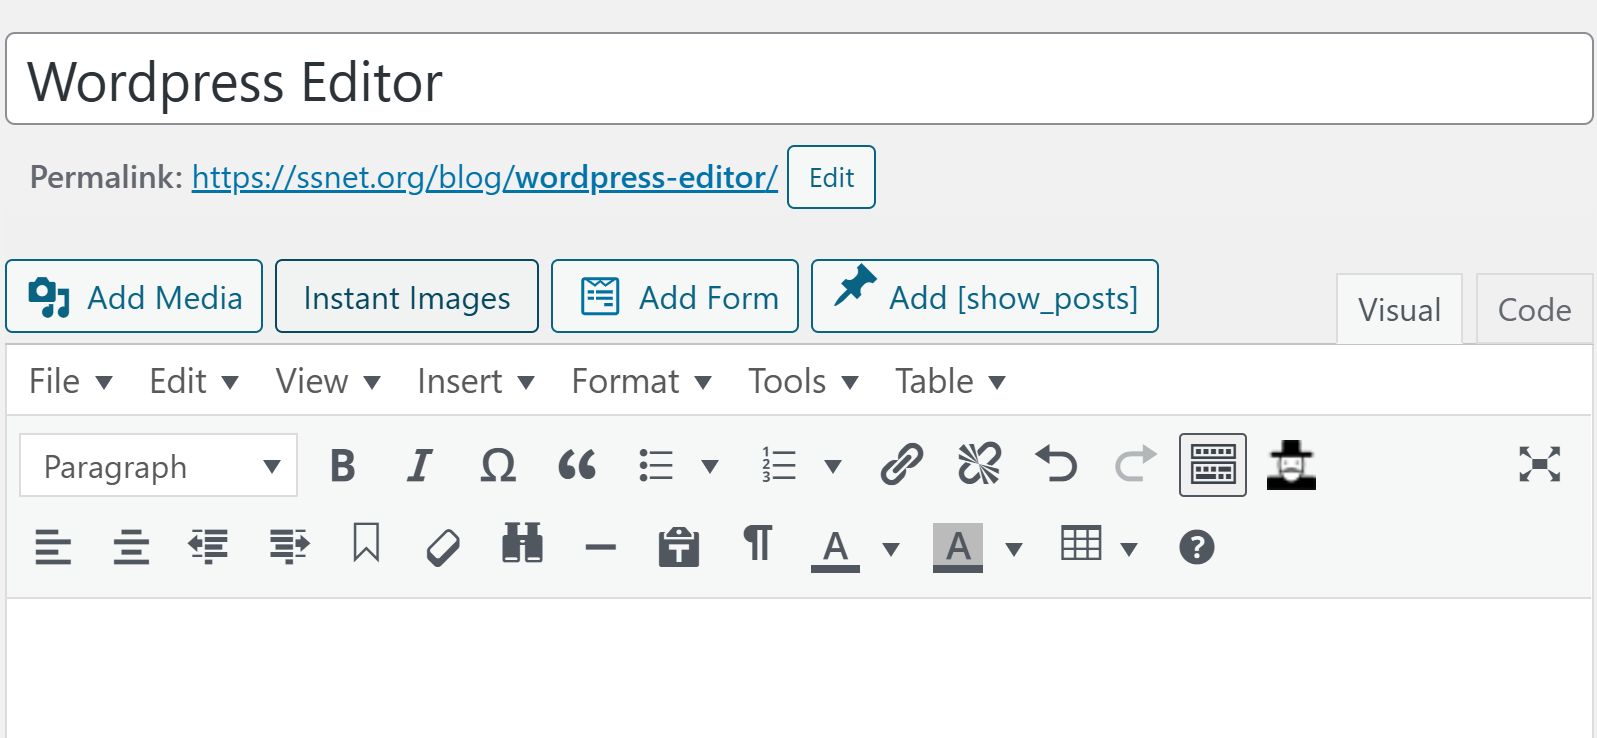Open the Format menu
Screen dimensions: 1597x738
pyautogui.click(x=641, y=381)
